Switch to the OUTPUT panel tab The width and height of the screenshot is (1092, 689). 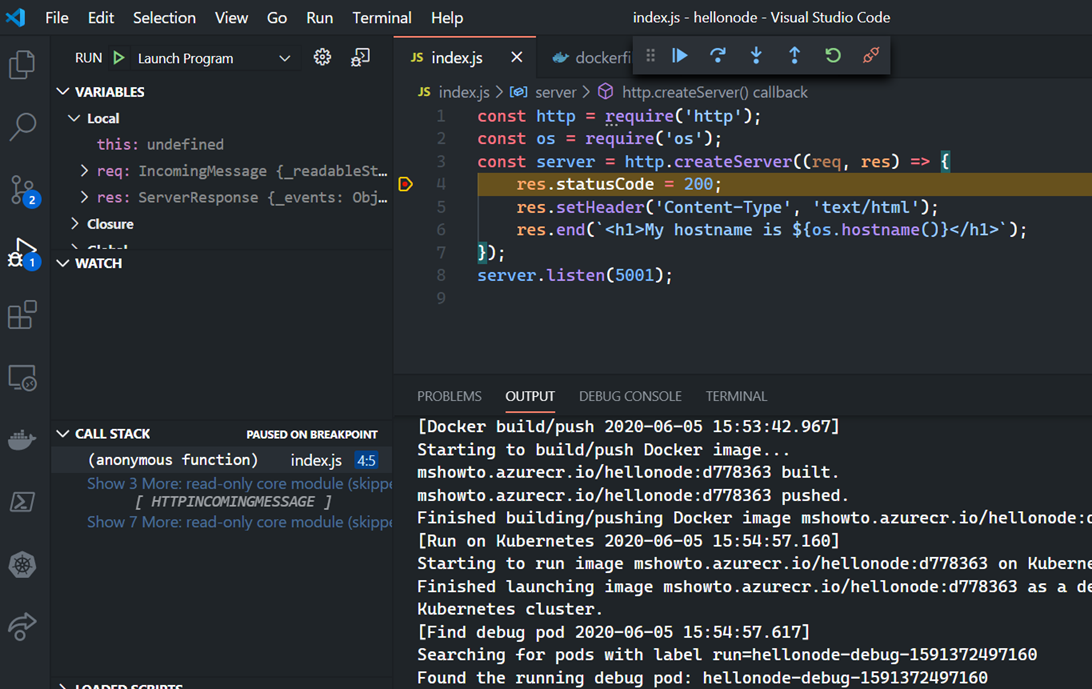pyautogui.click(x=530, y=396)
